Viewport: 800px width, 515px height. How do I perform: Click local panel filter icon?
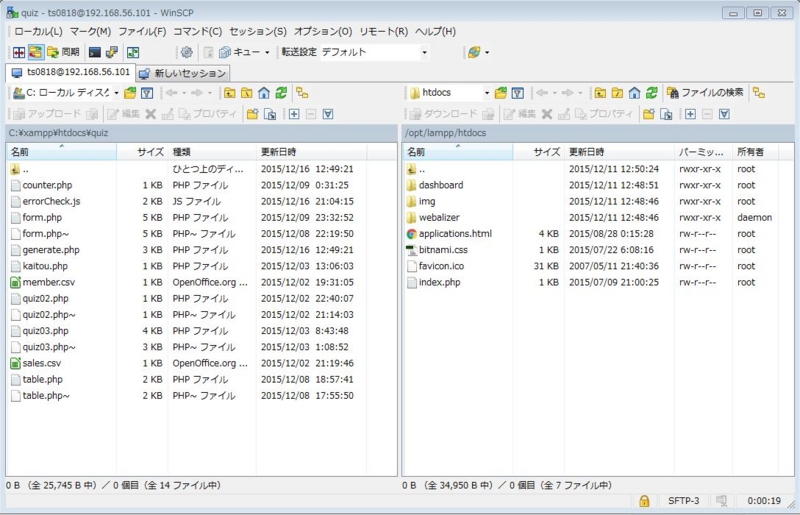147,93
